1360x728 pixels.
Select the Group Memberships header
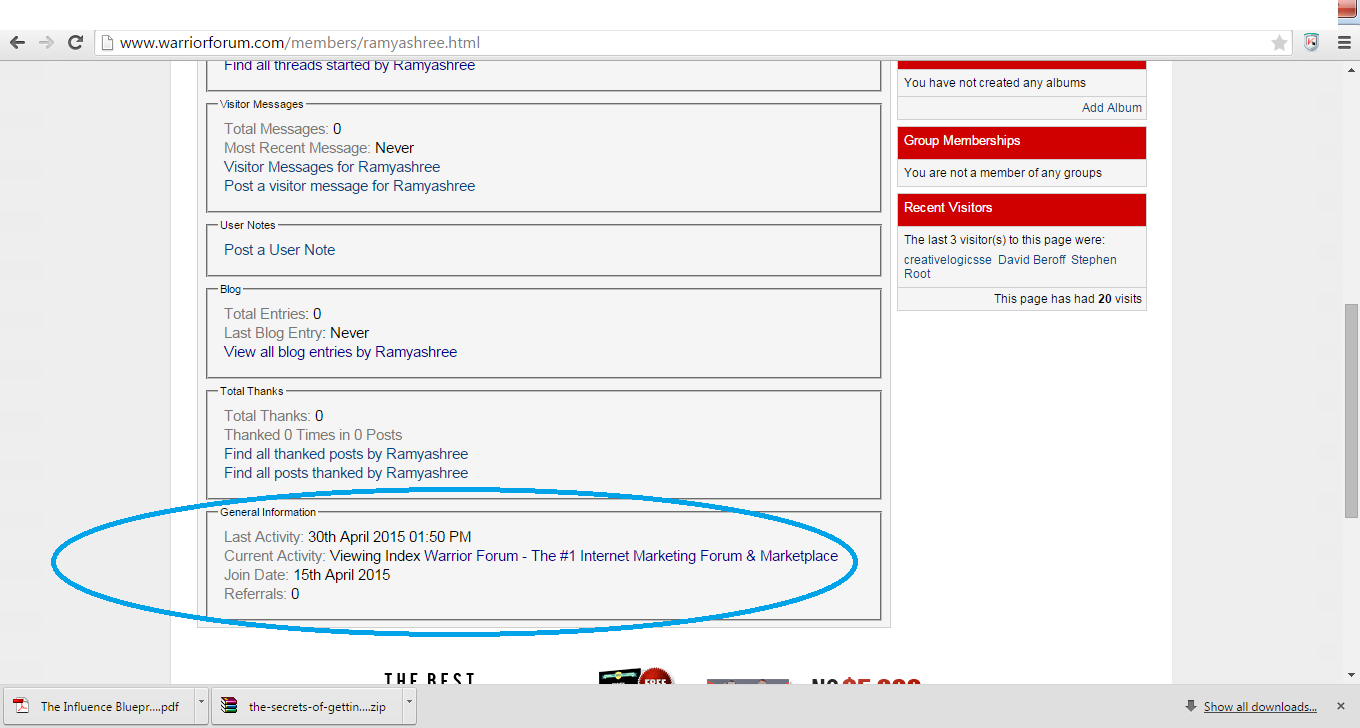1022,142
